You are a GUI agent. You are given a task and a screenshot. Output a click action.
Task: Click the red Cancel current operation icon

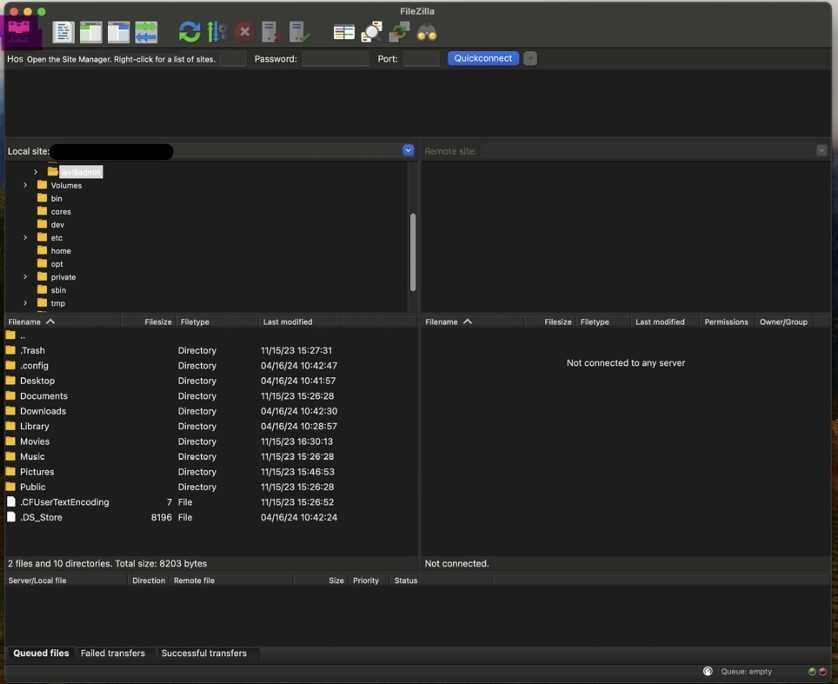(x=244, y=32)
